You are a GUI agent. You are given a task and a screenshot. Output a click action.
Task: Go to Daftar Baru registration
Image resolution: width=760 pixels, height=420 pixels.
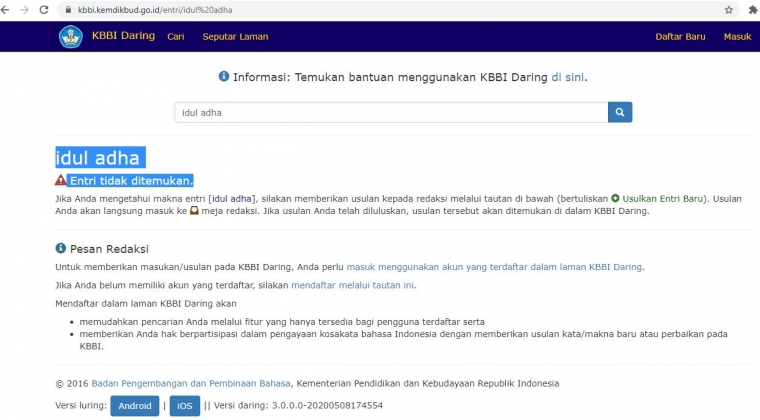[x=680, y=37]
